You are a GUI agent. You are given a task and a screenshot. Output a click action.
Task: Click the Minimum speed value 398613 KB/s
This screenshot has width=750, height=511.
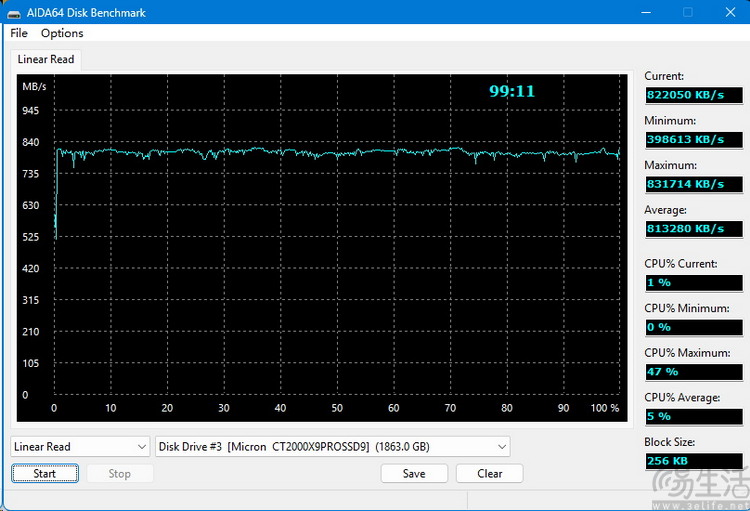pyautogui.click(x=695, y=139)
